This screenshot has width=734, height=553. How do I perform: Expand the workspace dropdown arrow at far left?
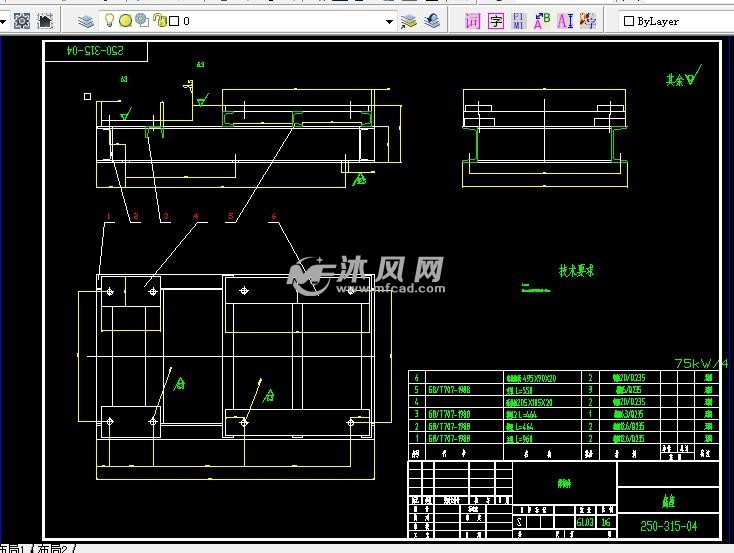[4, 20]
